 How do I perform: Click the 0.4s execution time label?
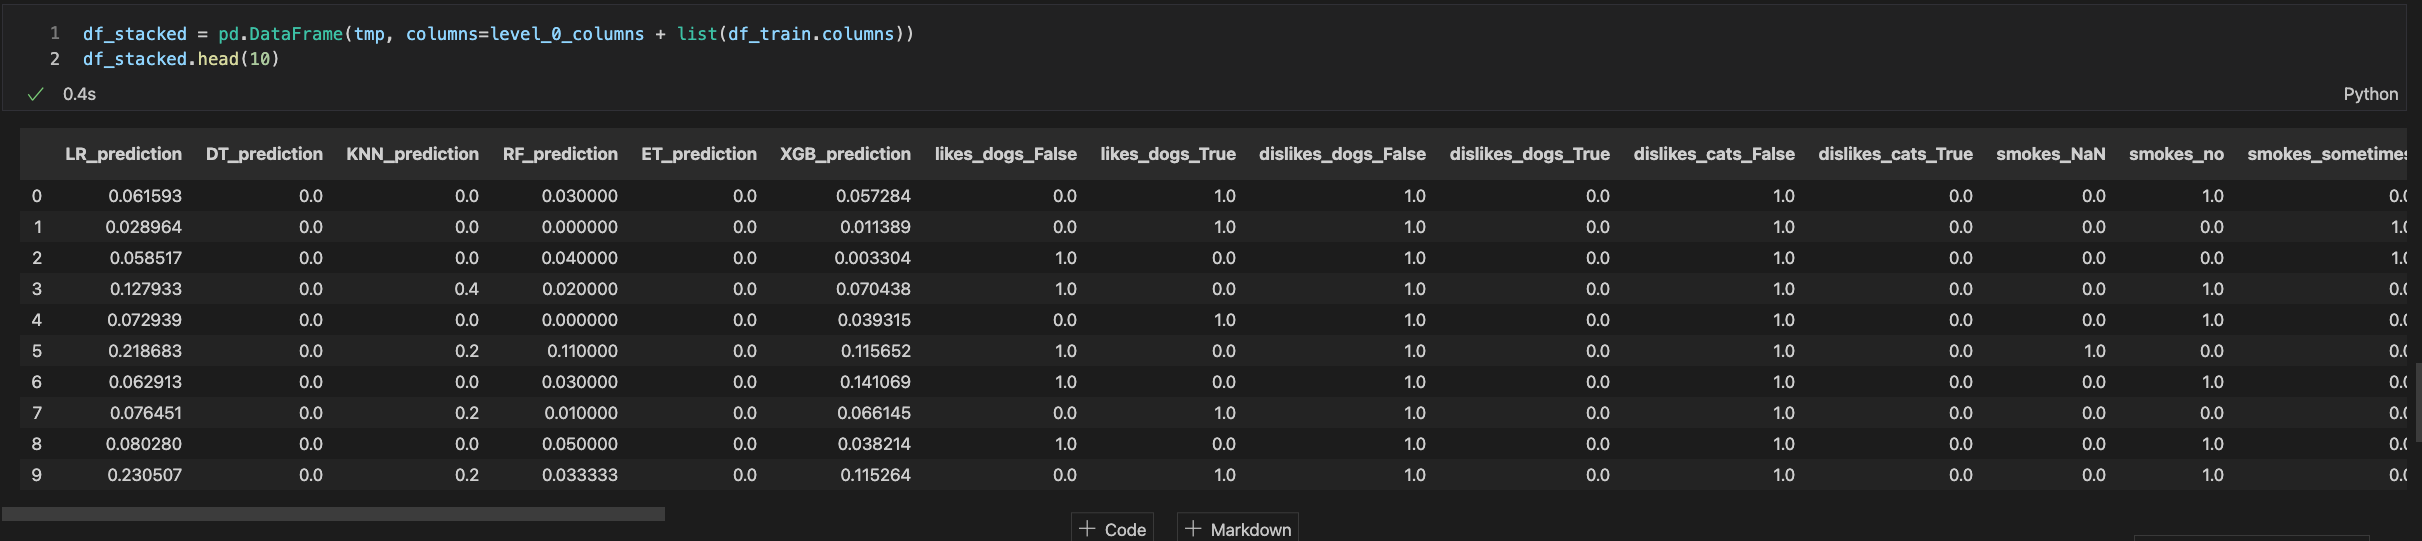click(79, 94)
